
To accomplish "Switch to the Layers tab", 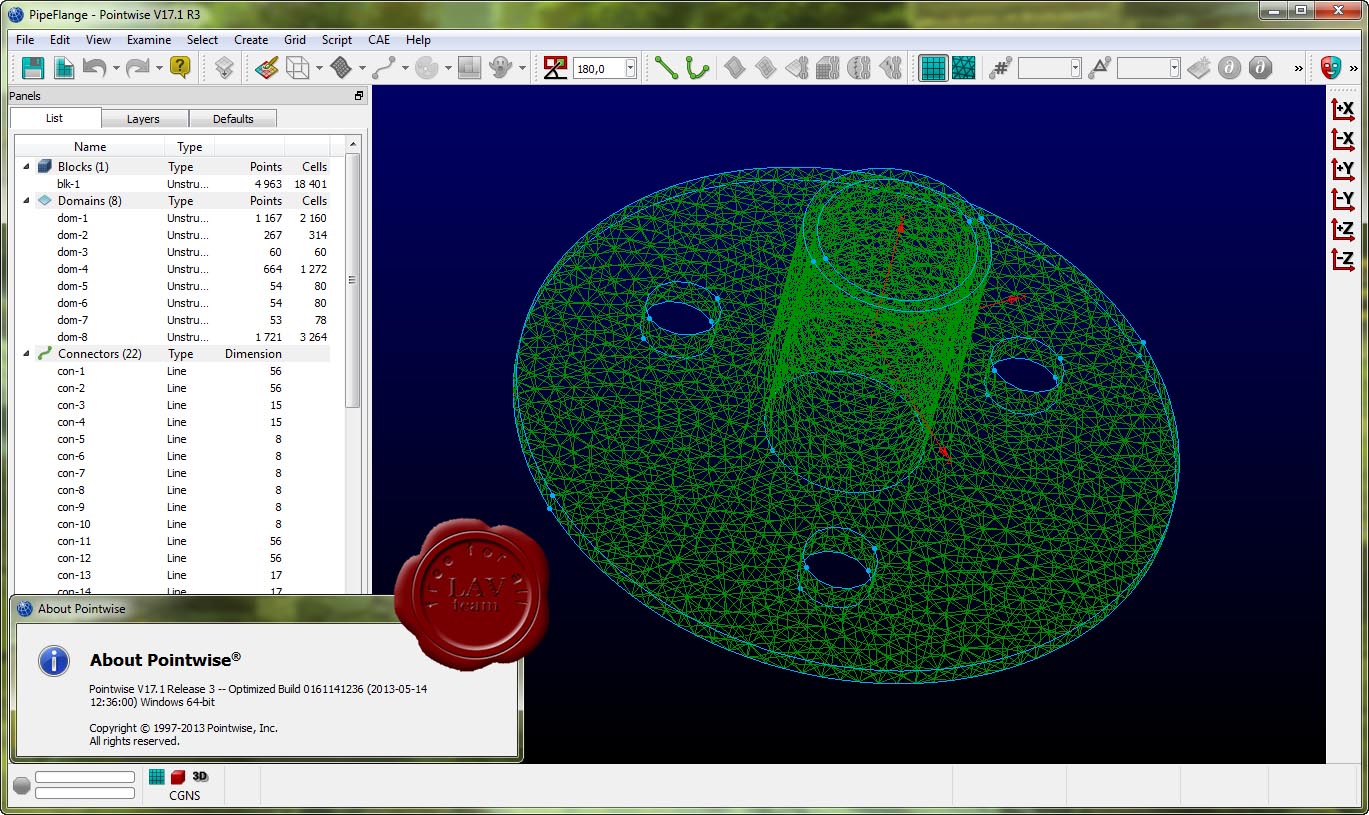I will tap(143, 119).
